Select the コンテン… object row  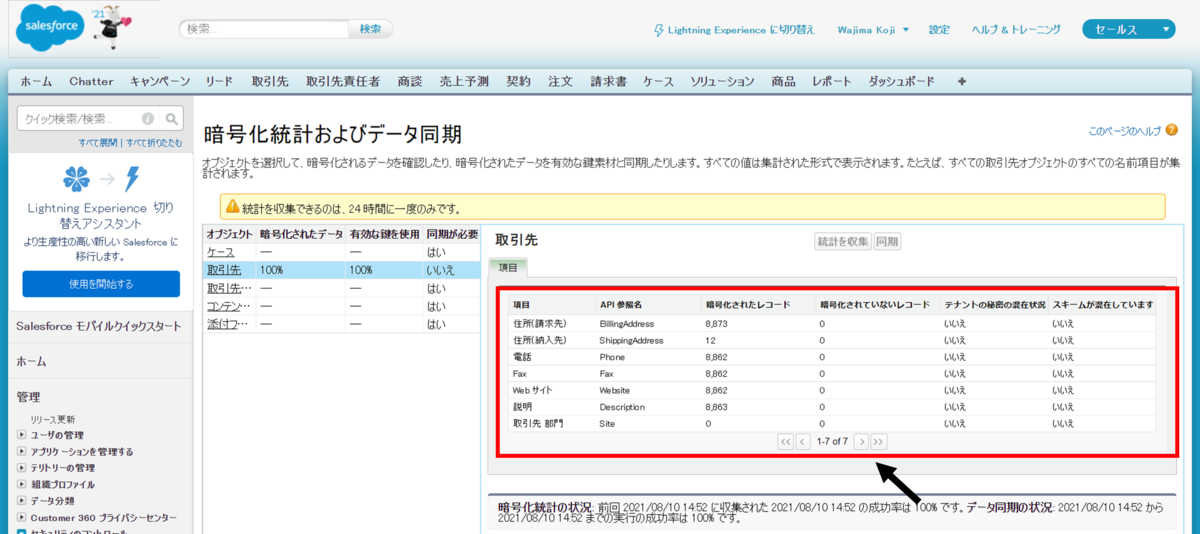[x=342, y=306]
